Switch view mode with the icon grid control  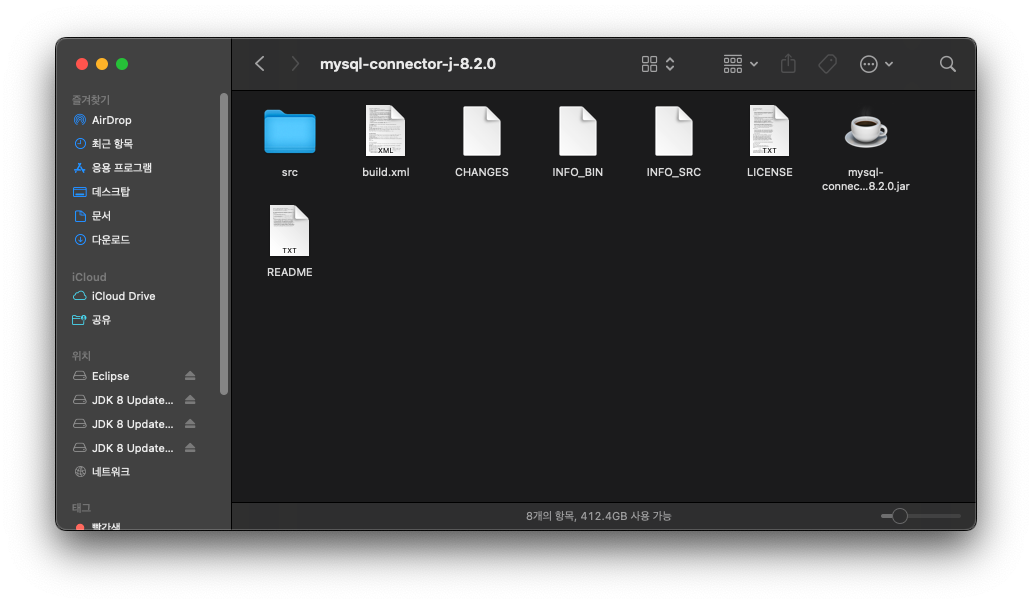[x=658, y=64]
